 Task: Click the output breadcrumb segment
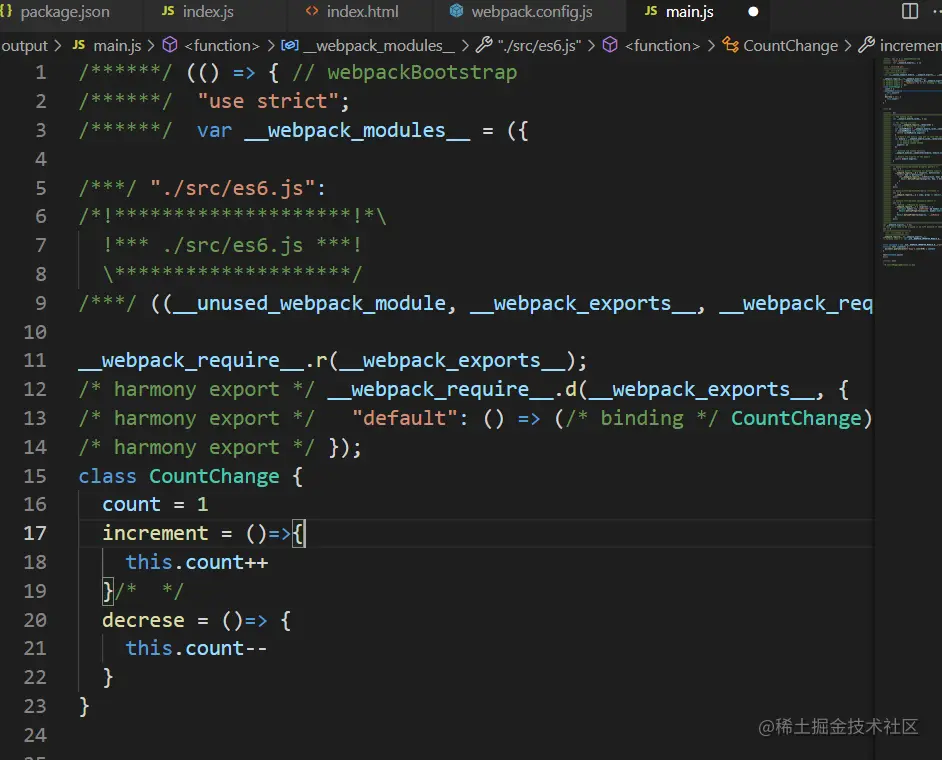tap(24, 46)
